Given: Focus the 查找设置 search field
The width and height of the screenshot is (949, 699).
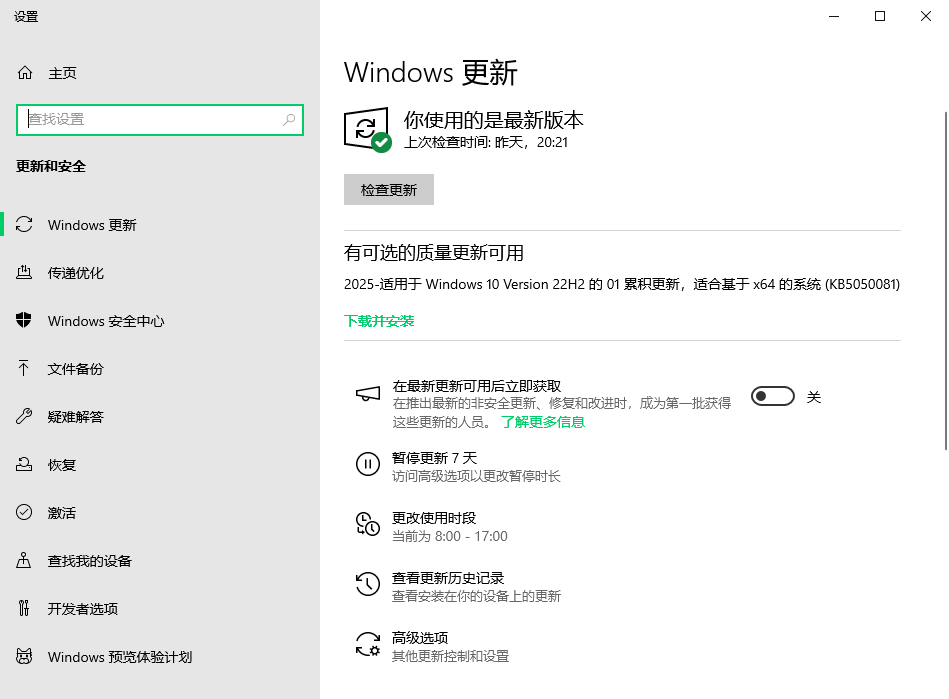Looking at the screenshot, I should coord(160,119).
